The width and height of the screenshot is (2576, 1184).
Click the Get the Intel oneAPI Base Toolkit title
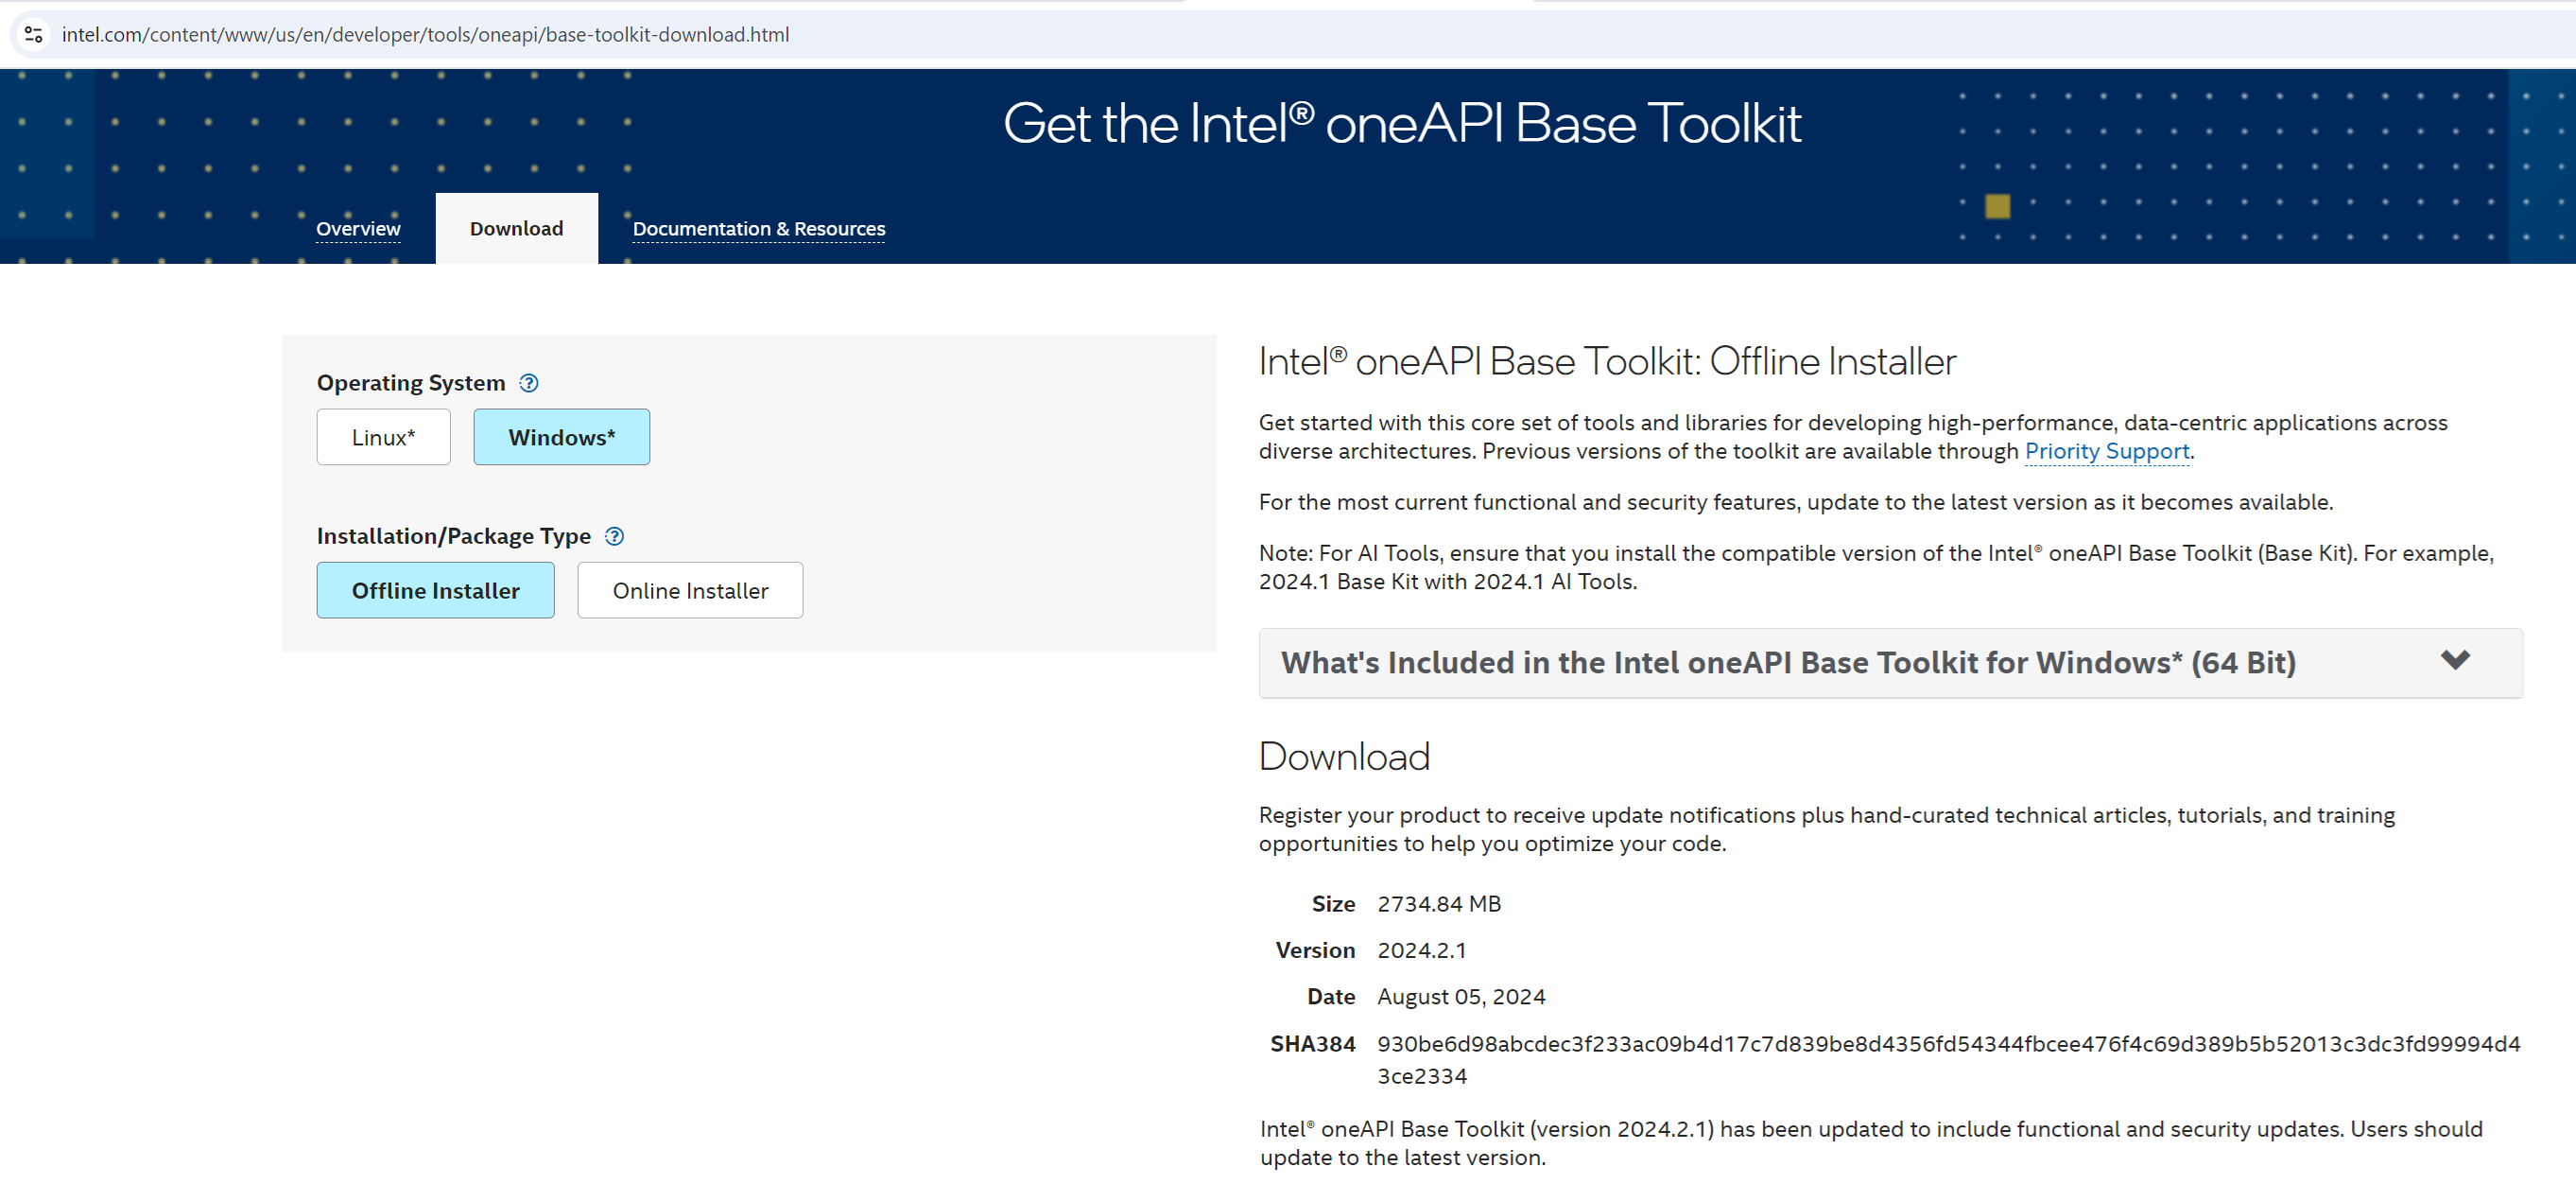click(x=1401, y=124)
